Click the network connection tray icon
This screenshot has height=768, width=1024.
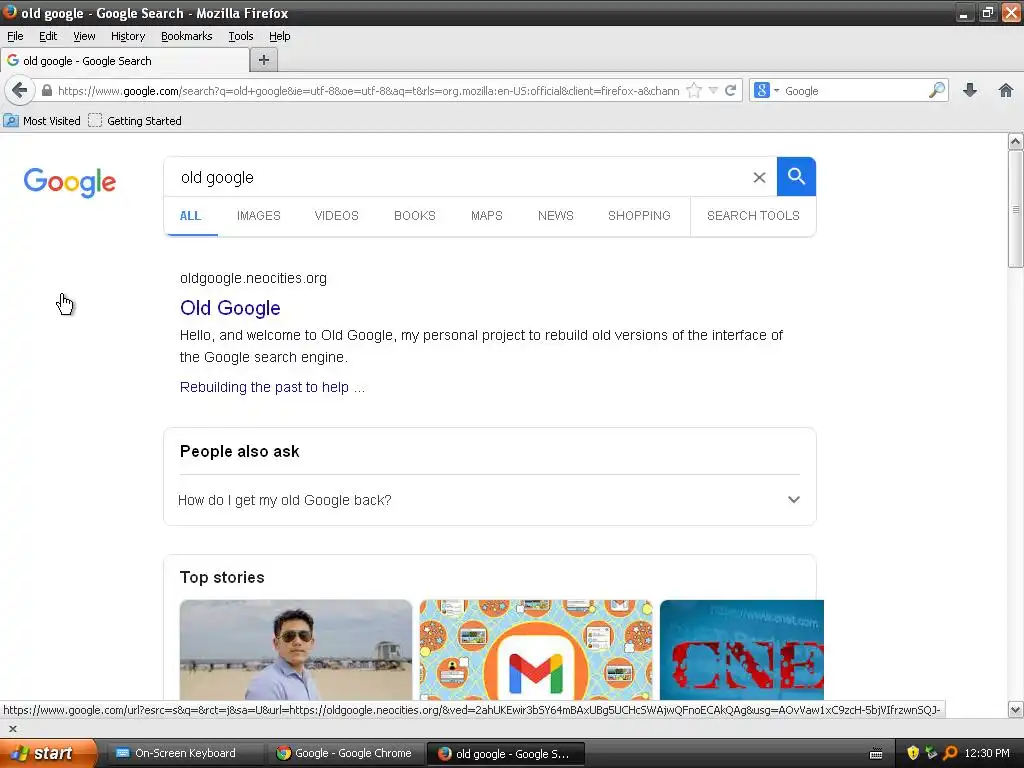[x=931, y=753]
